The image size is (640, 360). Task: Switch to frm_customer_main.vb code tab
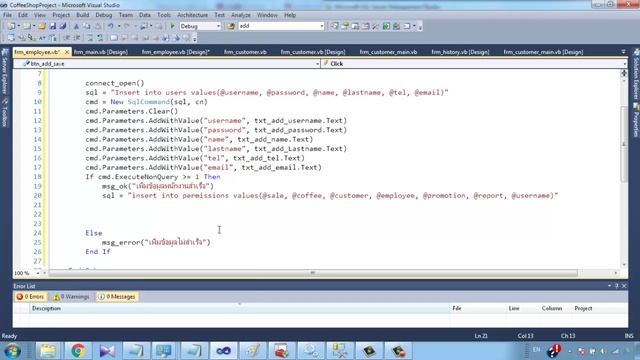(388, 52)
